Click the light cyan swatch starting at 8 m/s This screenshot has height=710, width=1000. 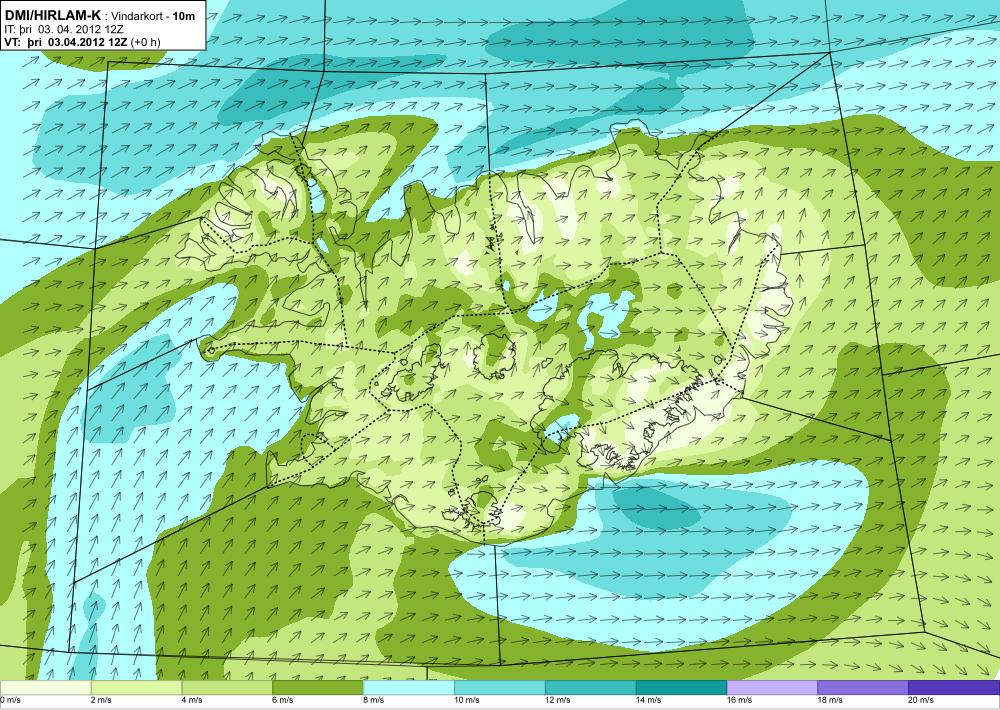[409, 688]
